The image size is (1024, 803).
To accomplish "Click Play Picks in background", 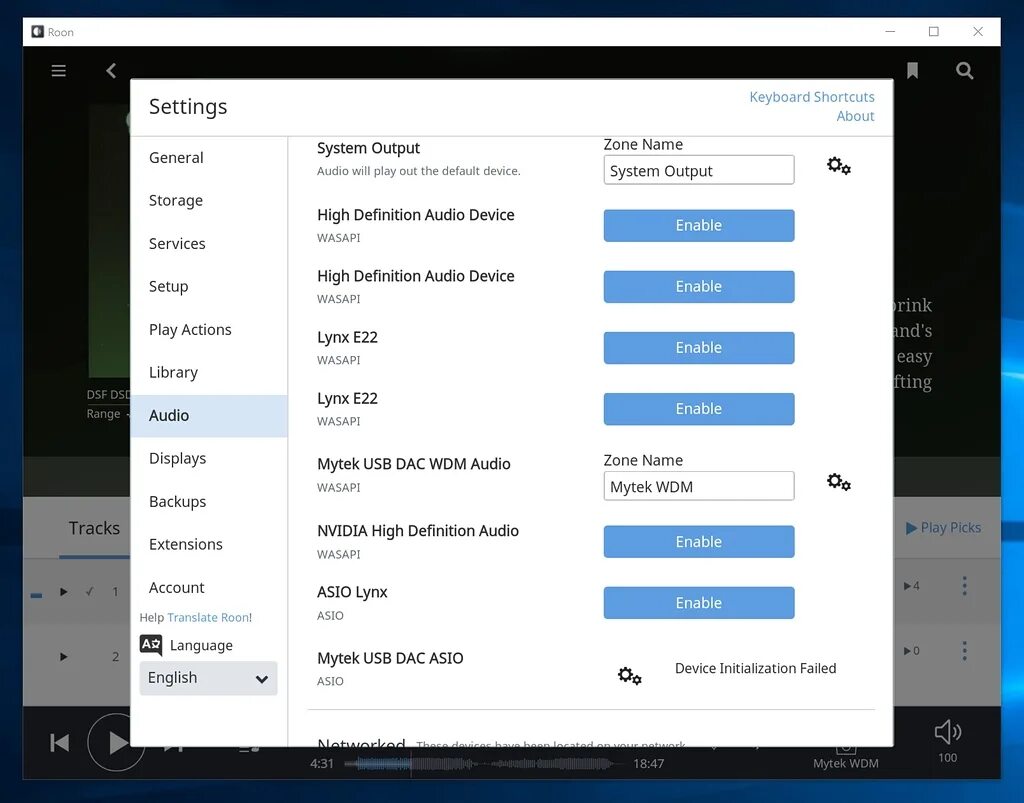I will [x=943, y=527].
